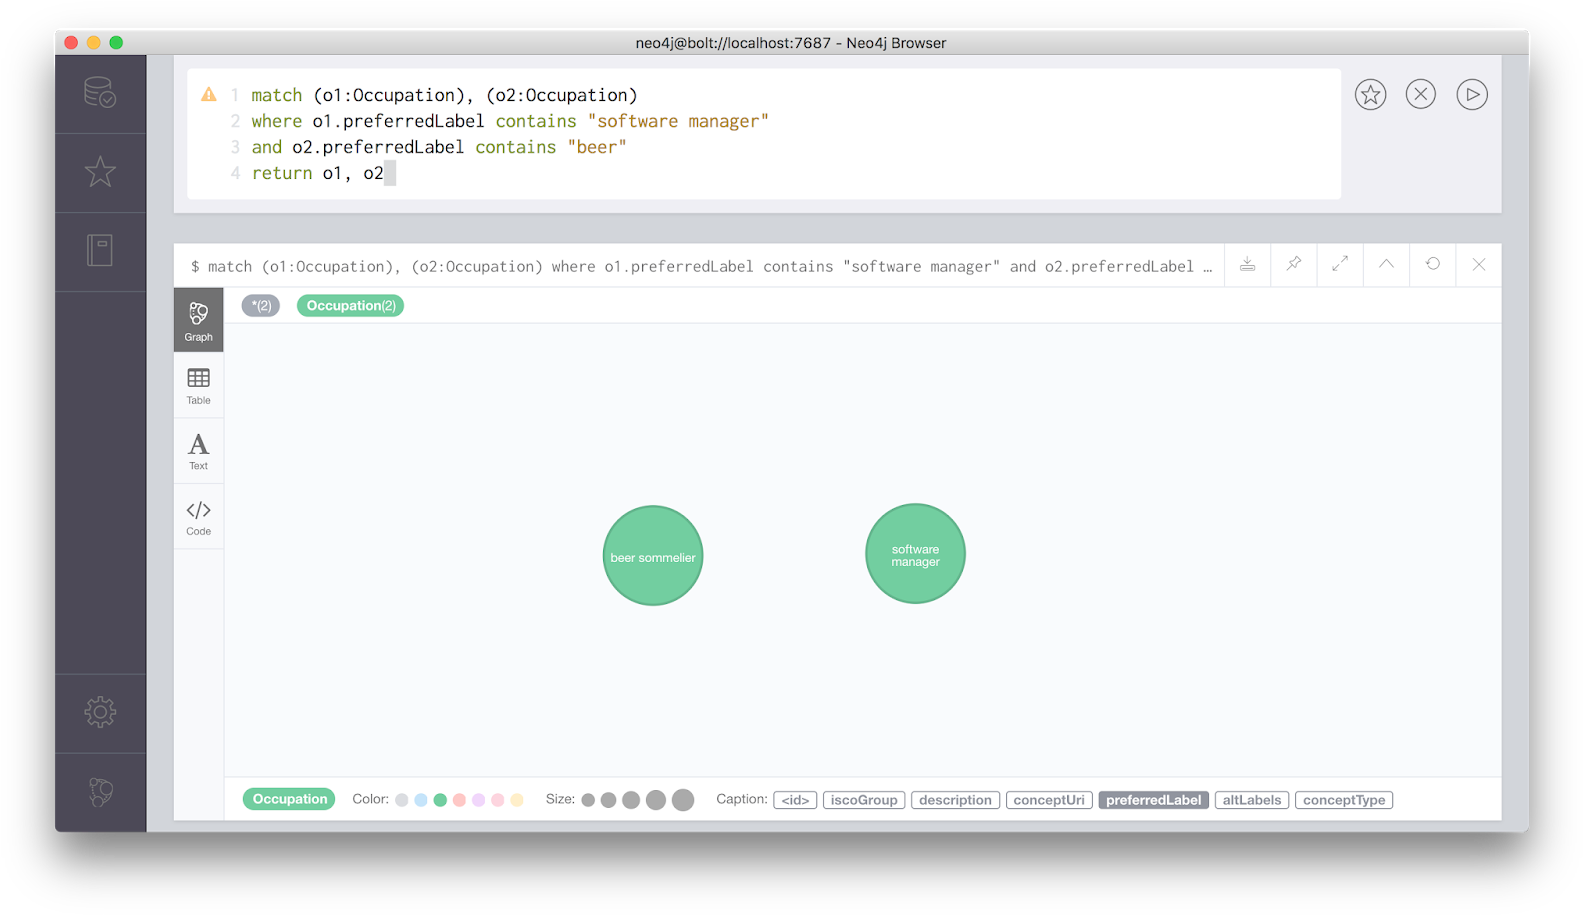The height and width of the screenshot is (915, 1583).
Task: Run the query with the play button
Action: point(1472,95)
